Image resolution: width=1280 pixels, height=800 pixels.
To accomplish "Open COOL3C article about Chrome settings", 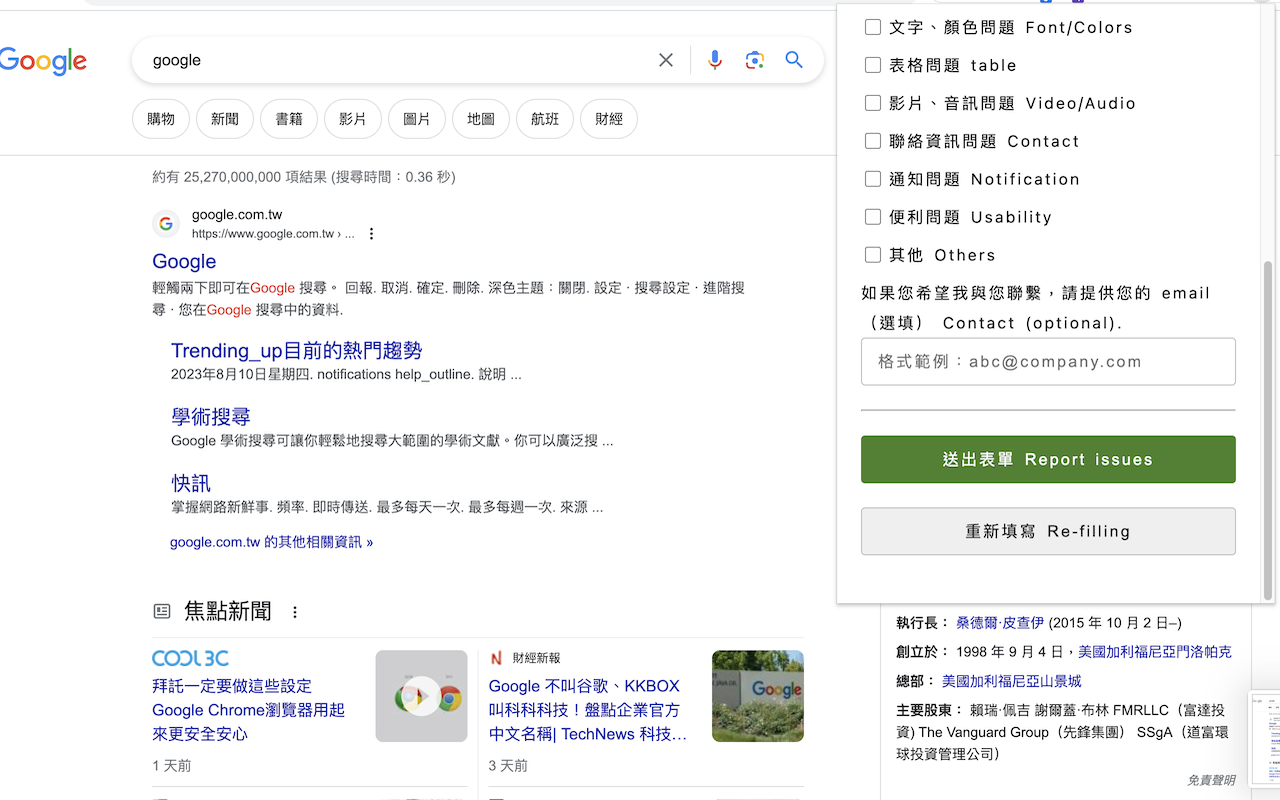I will coord(248,710).
